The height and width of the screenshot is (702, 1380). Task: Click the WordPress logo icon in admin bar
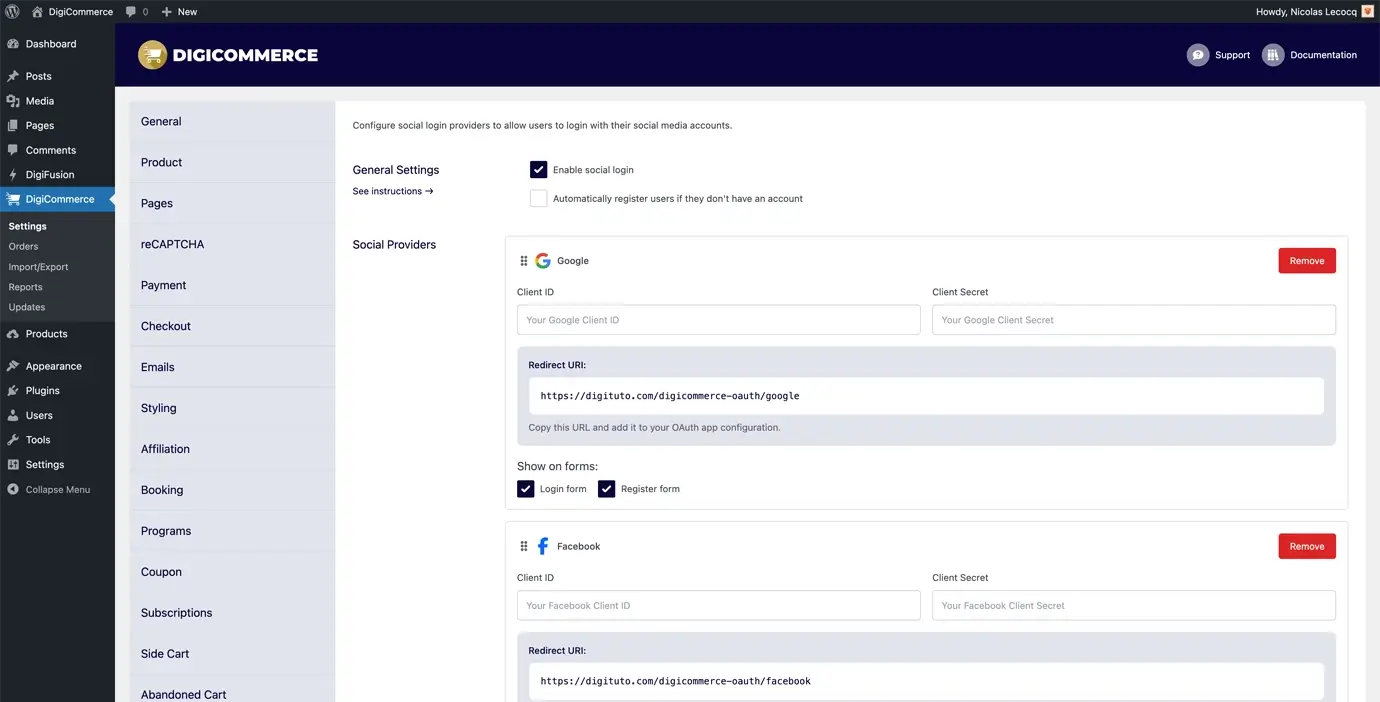[x=12, y=12]
